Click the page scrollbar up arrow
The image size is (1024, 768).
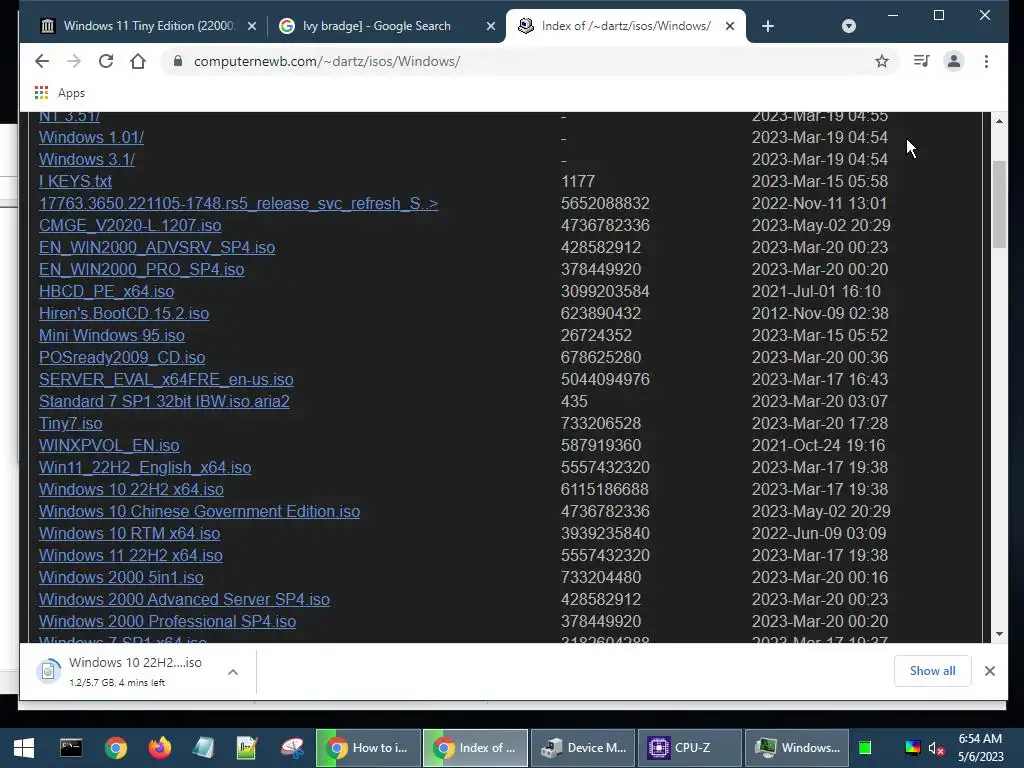pos(999,121)
